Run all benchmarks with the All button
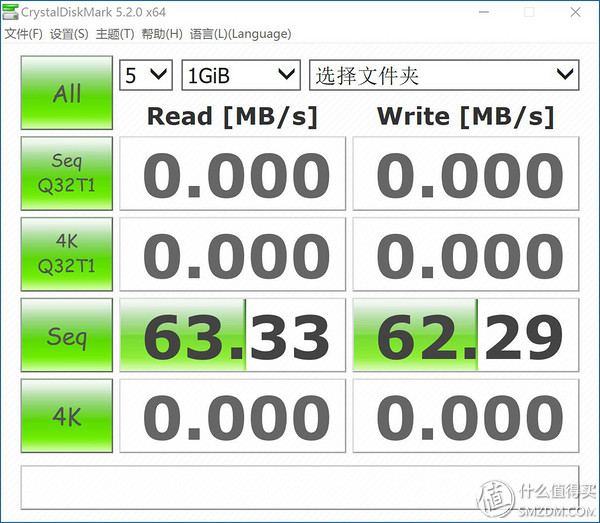The image size is (600, 523). click(67, 93)
